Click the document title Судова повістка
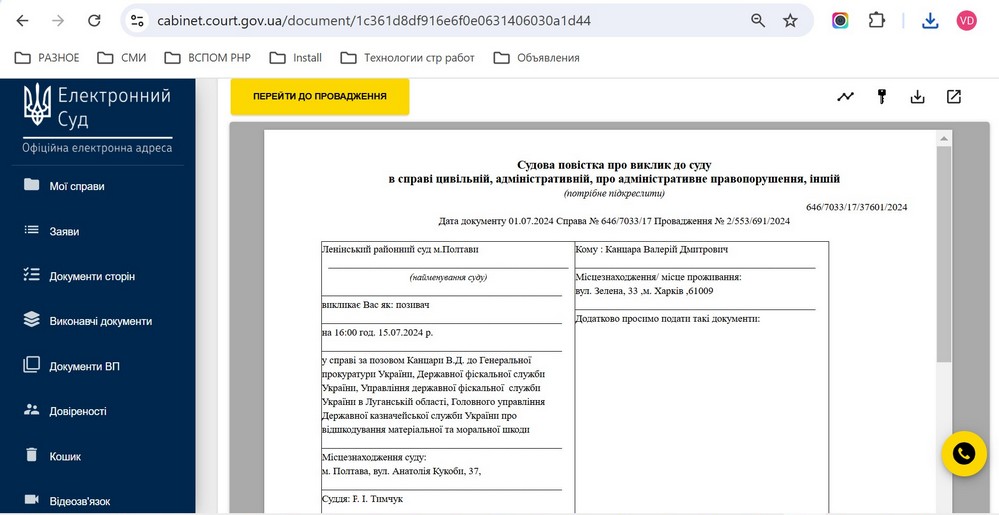999x515 pixels. pyautogui.click(x=614, y=166)
